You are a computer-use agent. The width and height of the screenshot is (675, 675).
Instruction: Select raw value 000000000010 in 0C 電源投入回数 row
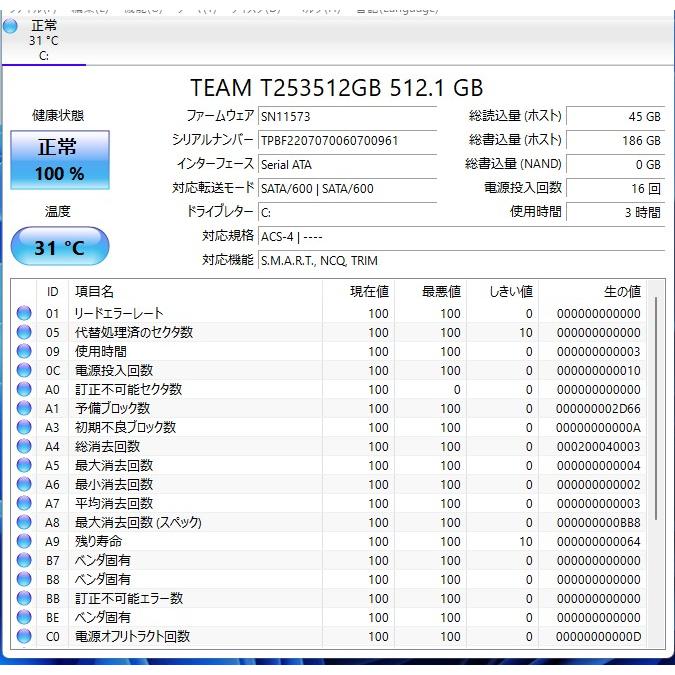tap(598, 371)
